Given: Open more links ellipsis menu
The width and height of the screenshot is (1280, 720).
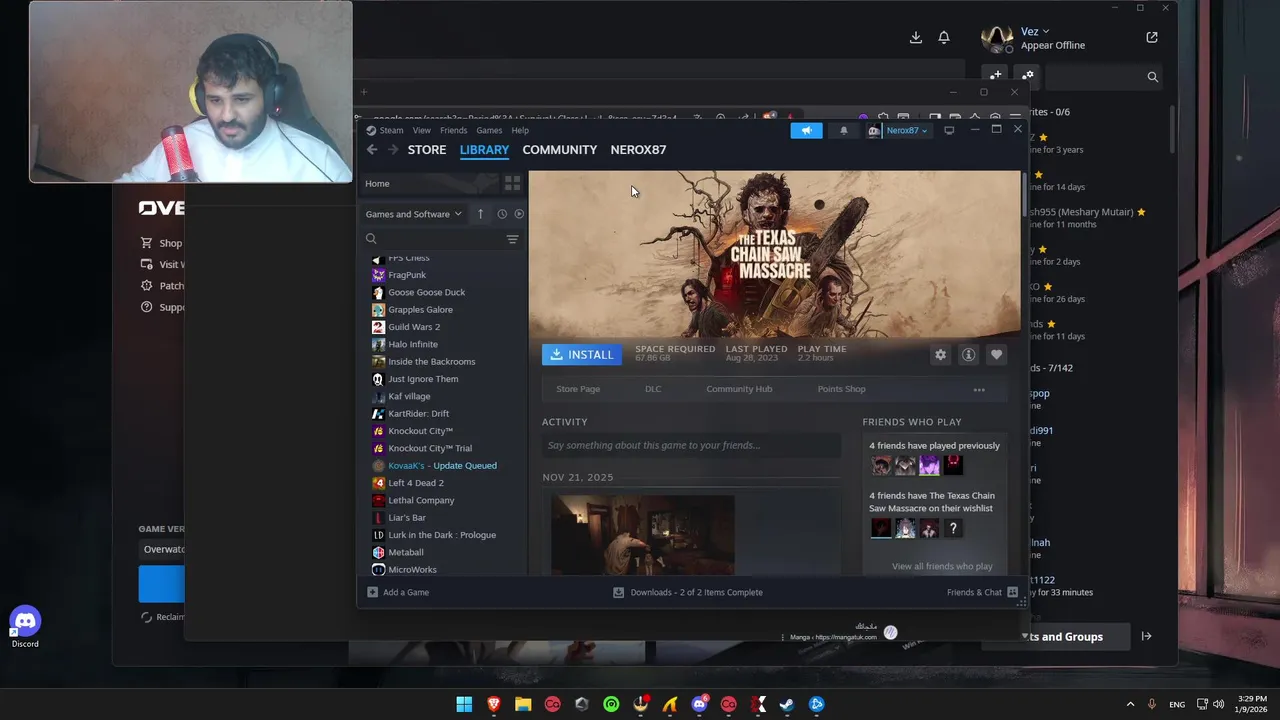Looking at the screenshot, I should (x=979, y=389).
